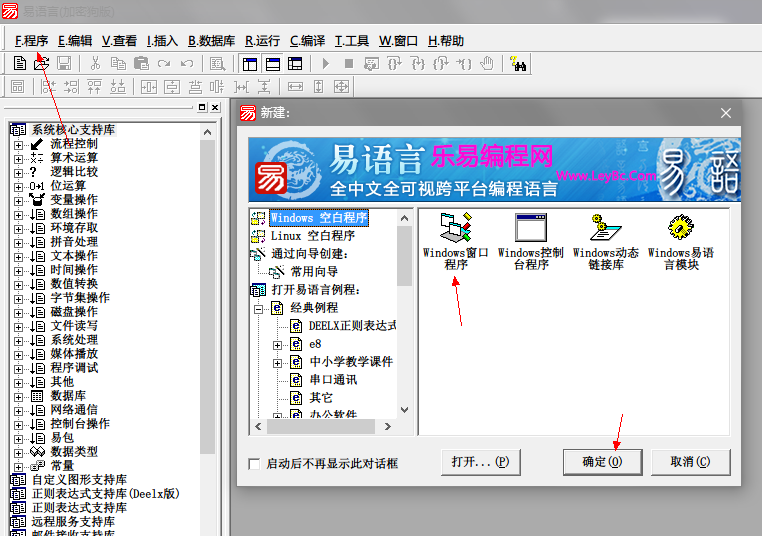Click the Redo arrow toolbar icon
This screenshot has width=762, height=536.
(x=164, y=63)
